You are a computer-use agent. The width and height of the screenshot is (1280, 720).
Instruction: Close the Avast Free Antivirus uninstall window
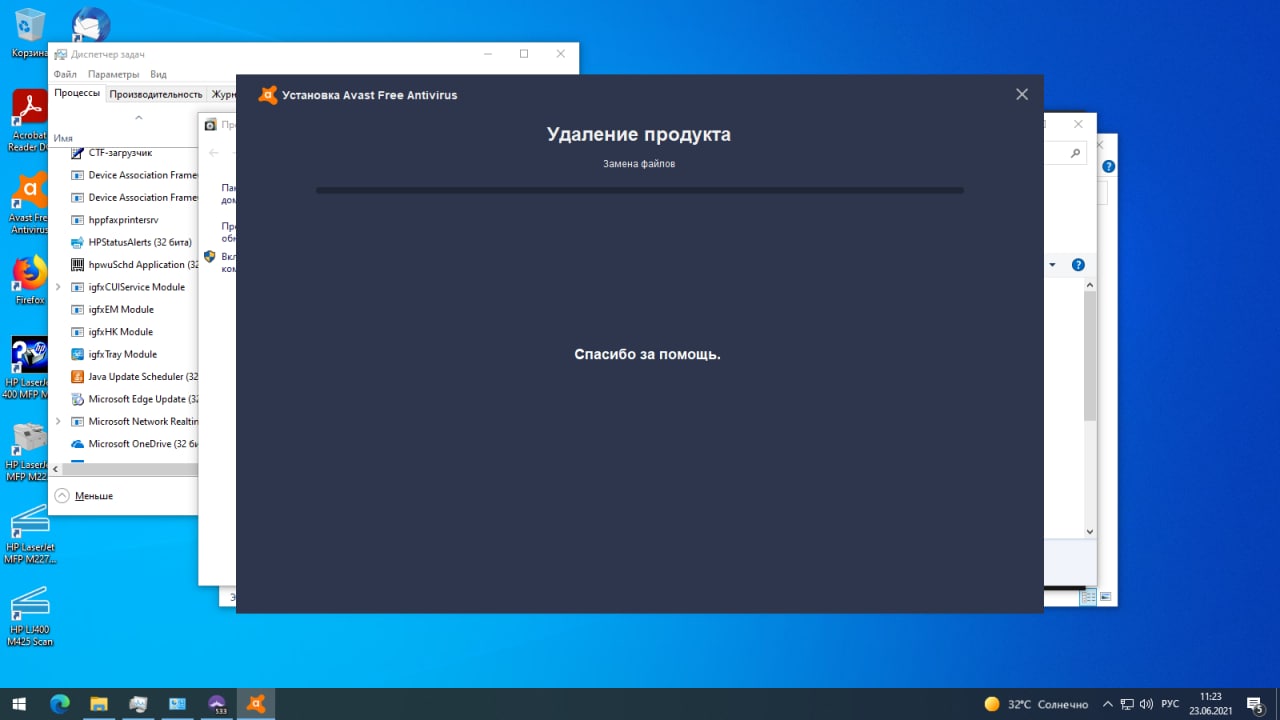(x=1021, y=94)
